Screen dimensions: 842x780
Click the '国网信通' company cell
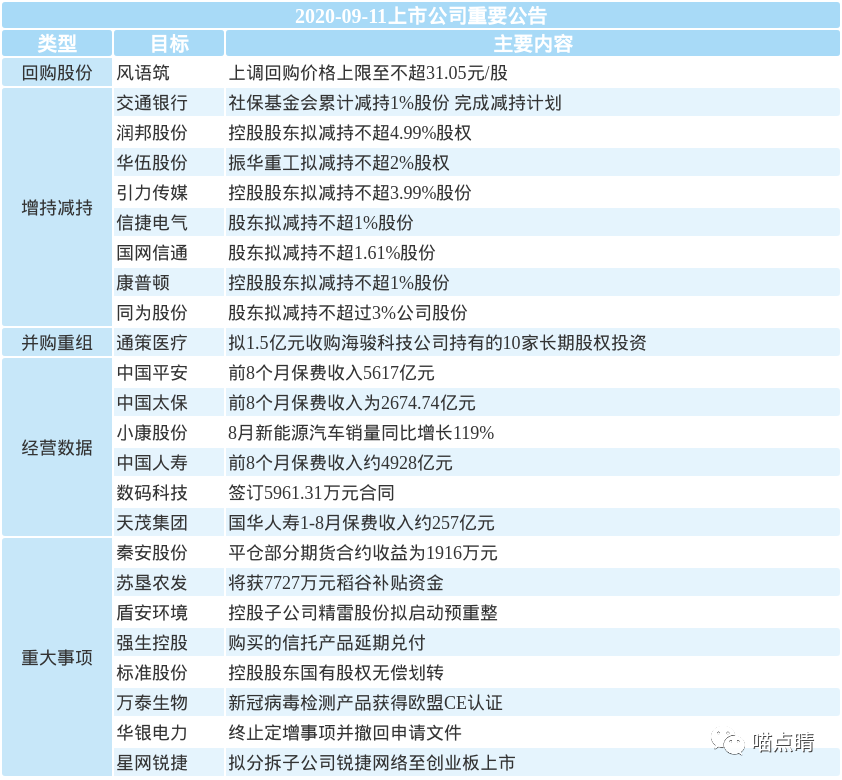169,252
